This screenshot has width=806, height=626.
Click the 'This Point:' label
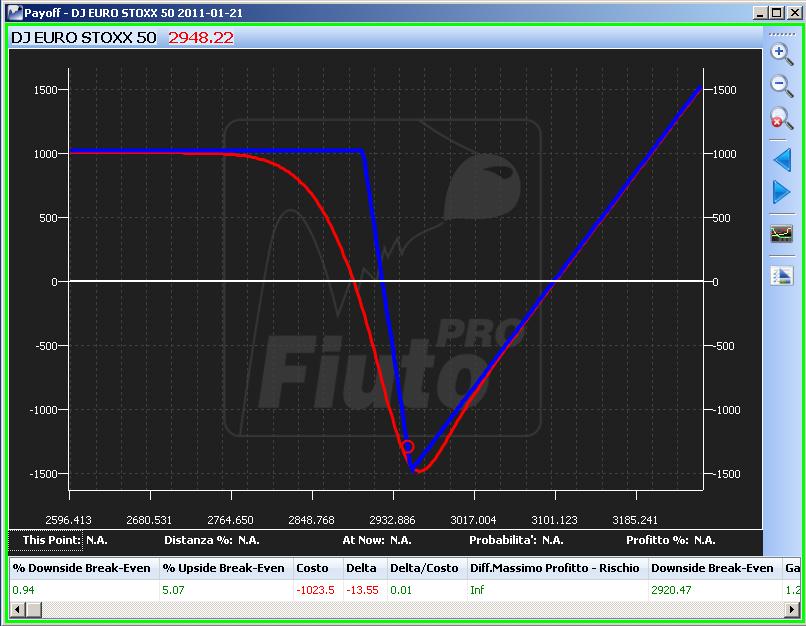click(x=51, y=540)
